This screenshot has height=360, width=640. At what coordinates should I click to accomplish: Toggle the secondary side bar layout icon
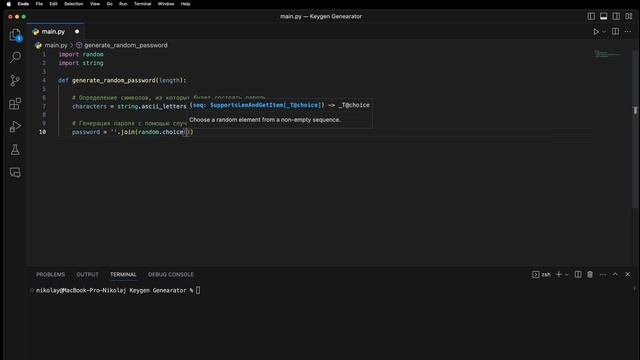coord(616,16)
